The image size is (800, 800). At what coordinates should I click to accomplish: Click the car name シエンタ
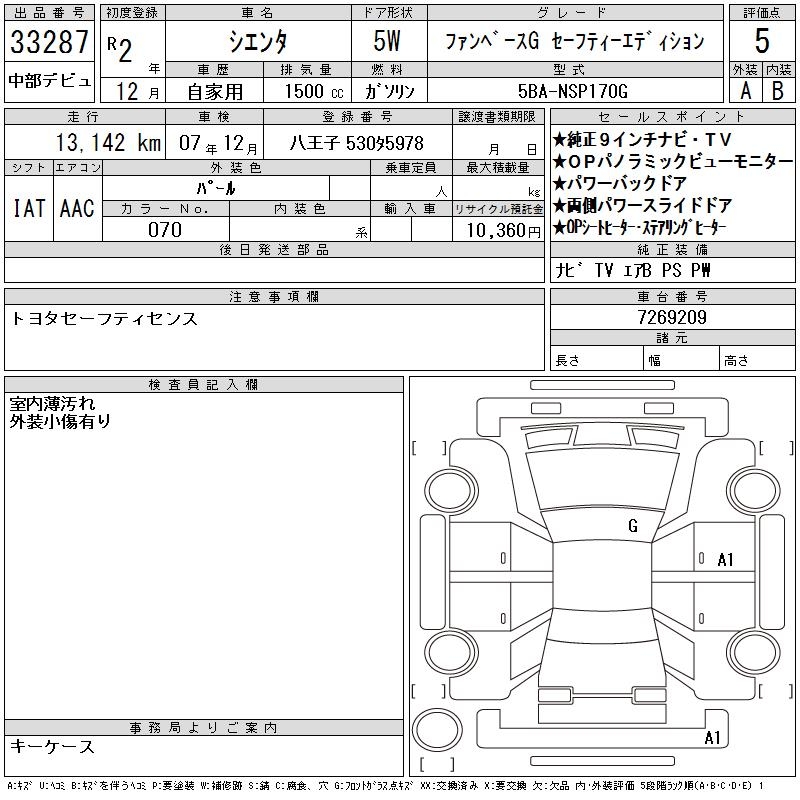pyautogui.click(x=258, y=42)
